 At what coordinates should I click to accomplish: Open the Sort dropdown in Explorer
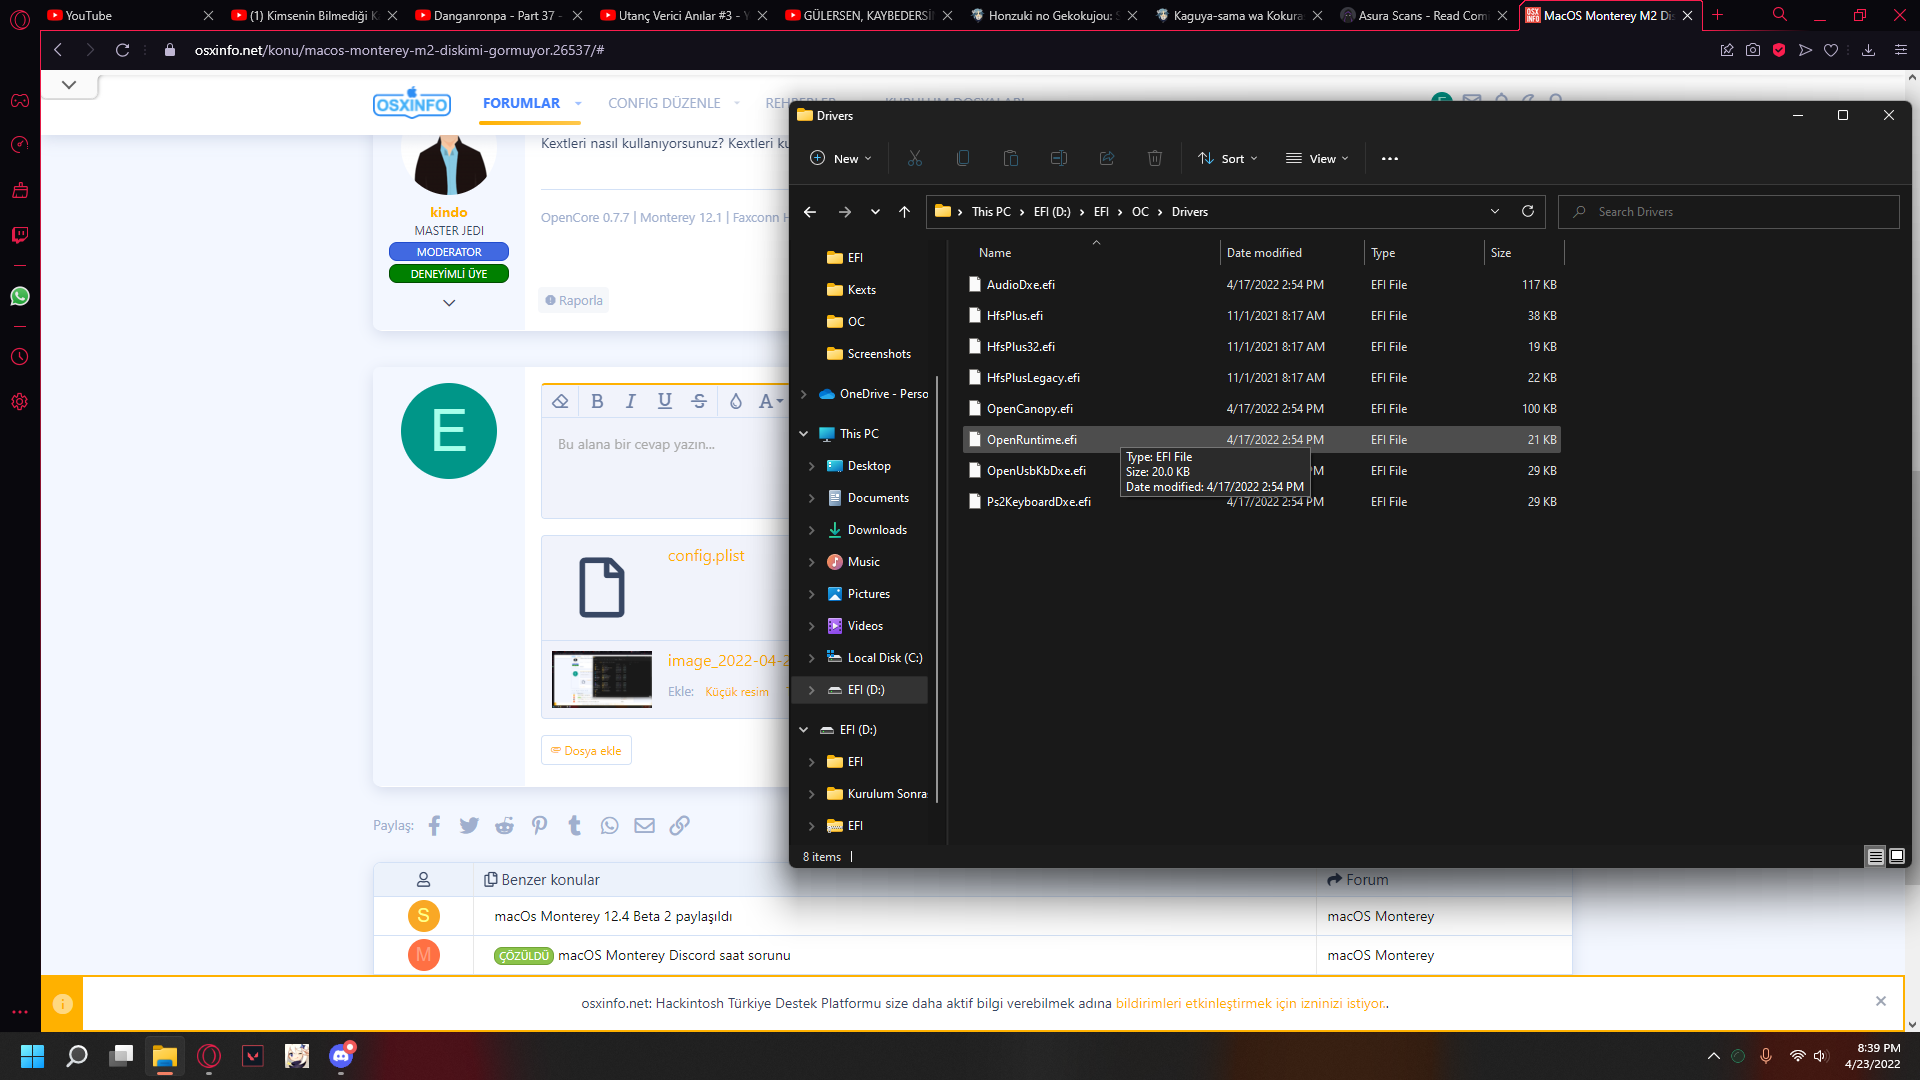click(1229, 158)
